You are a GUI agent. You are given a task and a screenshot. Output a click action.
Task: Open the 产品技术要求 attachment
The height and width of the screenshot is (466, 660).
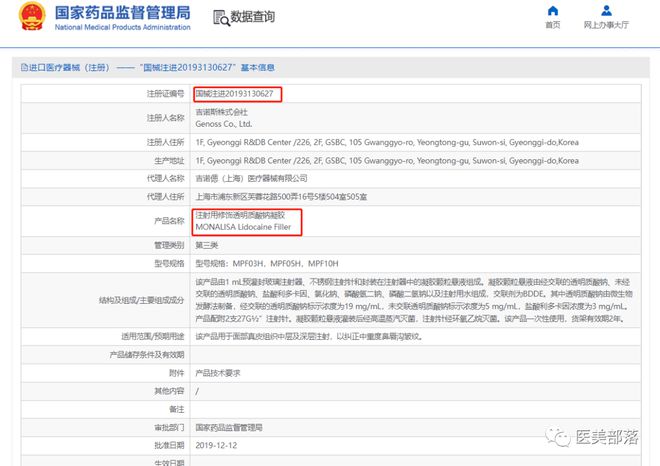tap(218, 373)
